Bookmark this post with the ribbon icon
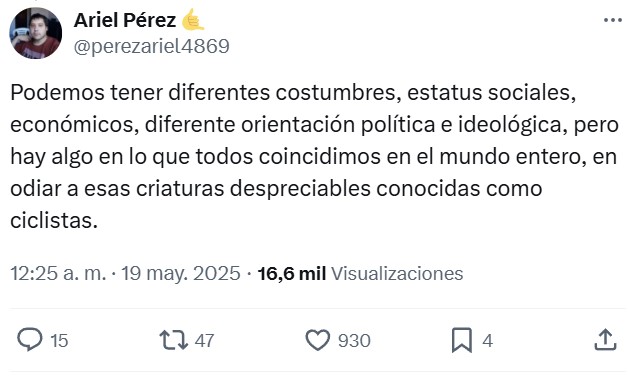The height and width of the screenshot is (377, 629). 462,340
